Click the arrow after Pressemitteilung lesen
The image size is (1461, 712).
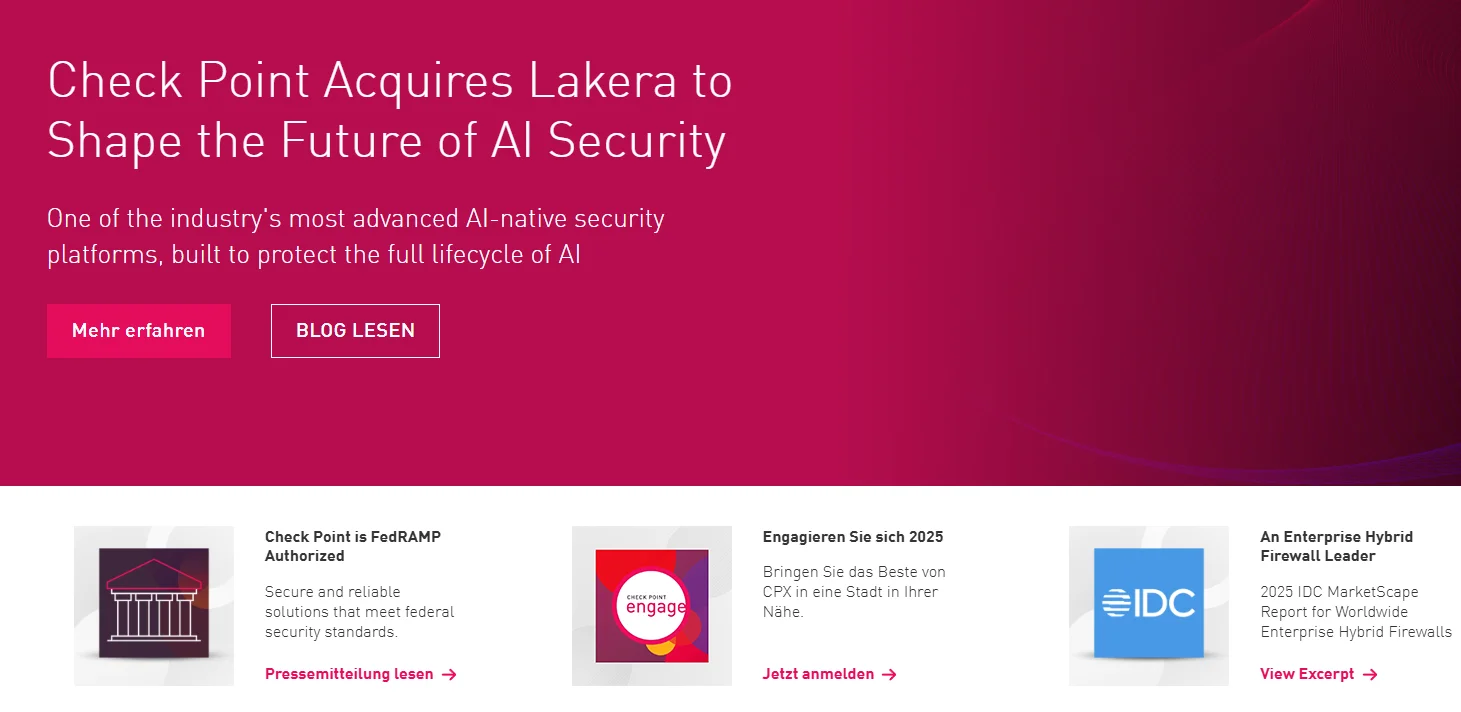449,675
